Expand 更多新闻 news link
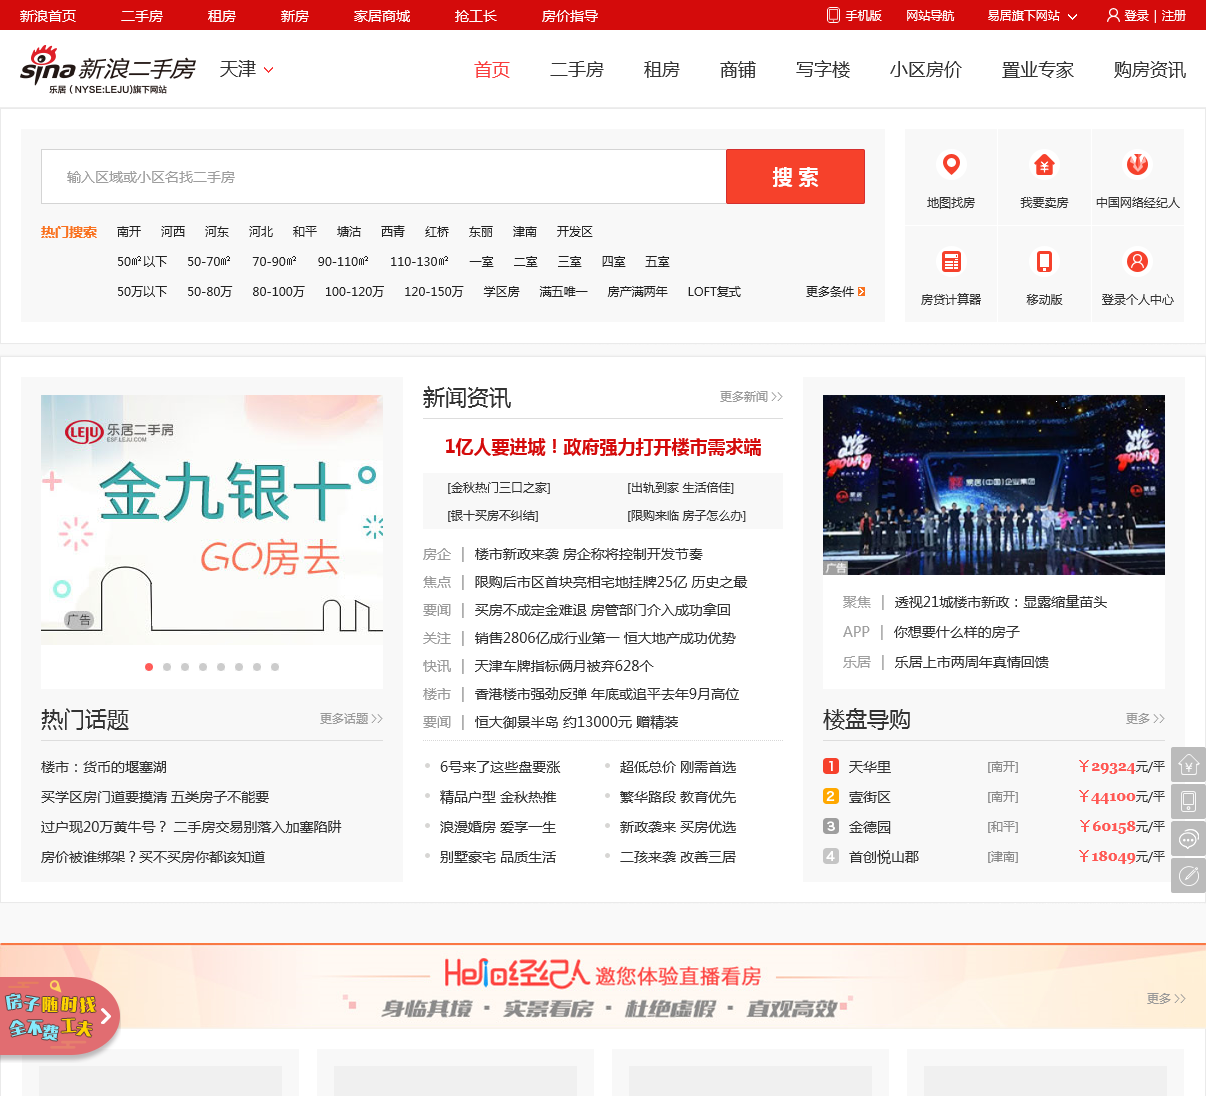The width and height of the screenshot is (1206, 1096). coord(751,397)
